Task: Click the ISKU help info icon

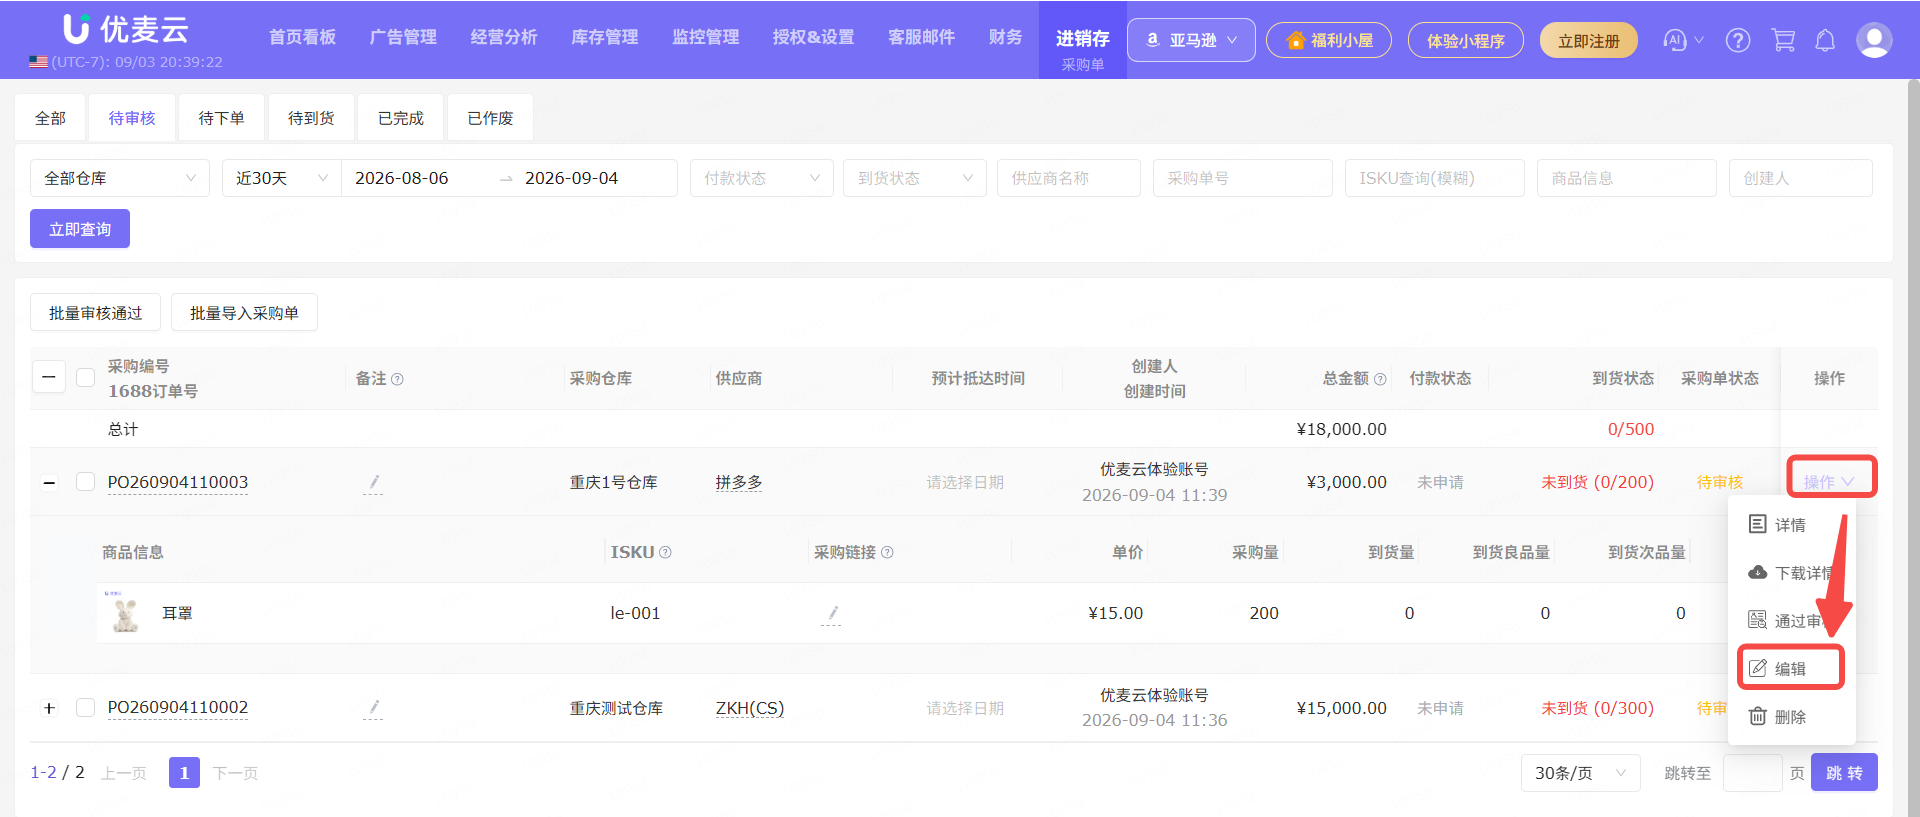Action: [x=665, y=552]
